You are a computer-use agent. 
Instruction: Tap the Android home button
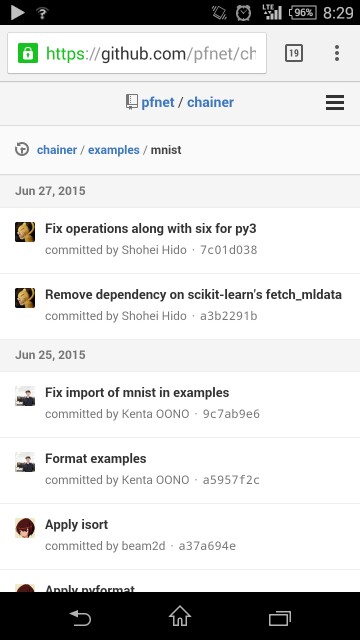coord(180,616)
